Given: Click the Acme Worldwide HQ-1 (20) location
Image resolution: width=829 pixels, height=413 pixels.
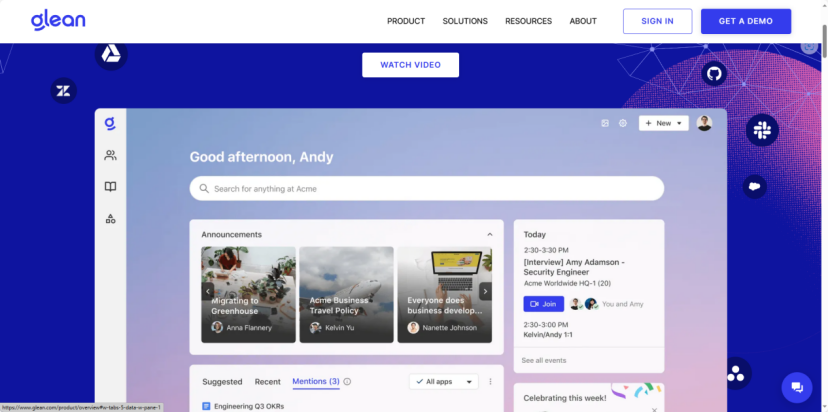Looking at the screenshot, I should [567, 283].
